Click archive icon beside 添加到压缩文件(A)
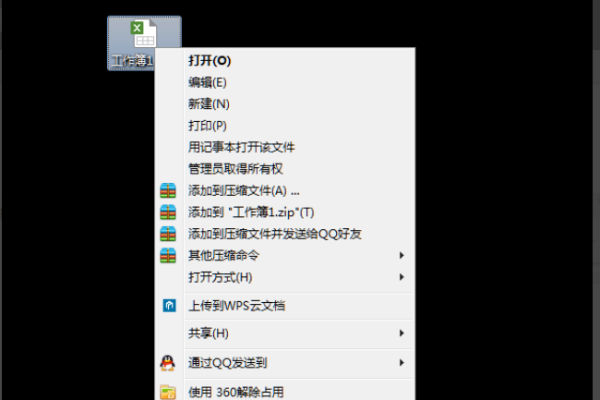The image size is (600, 400). pos(168,191)
